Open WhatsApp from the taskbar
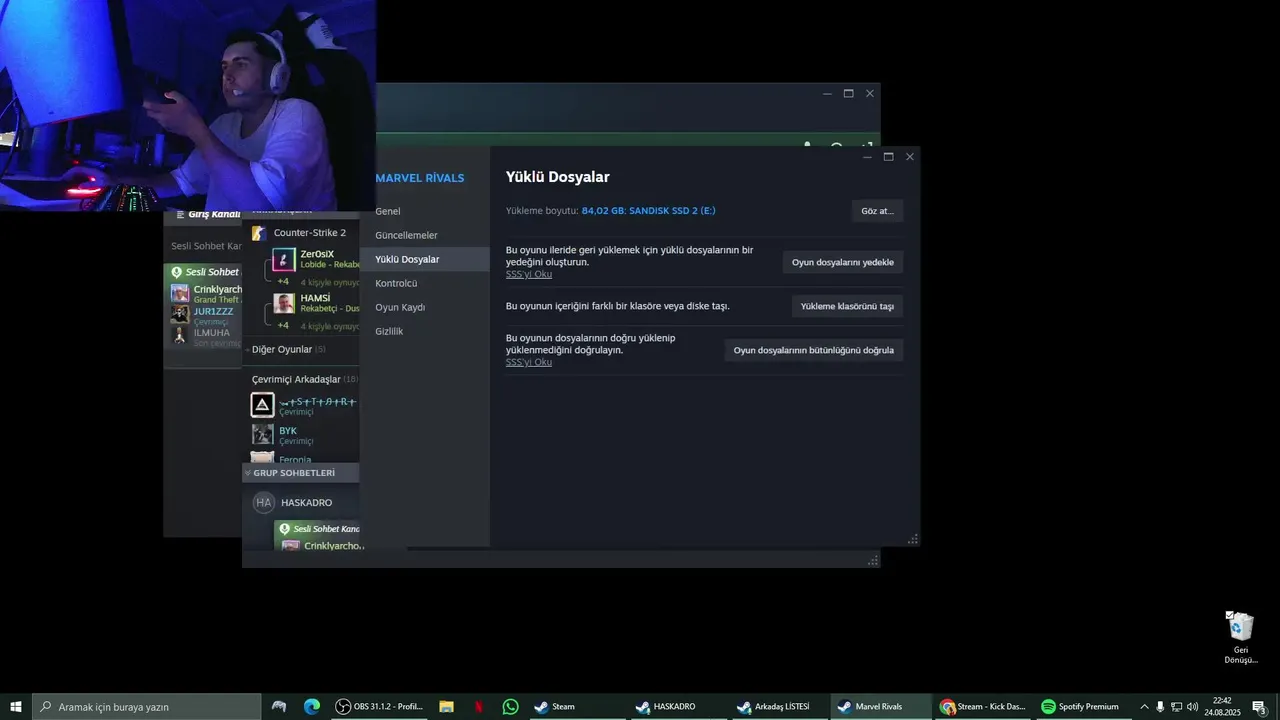1280x720 pixels. coord(511,706)
